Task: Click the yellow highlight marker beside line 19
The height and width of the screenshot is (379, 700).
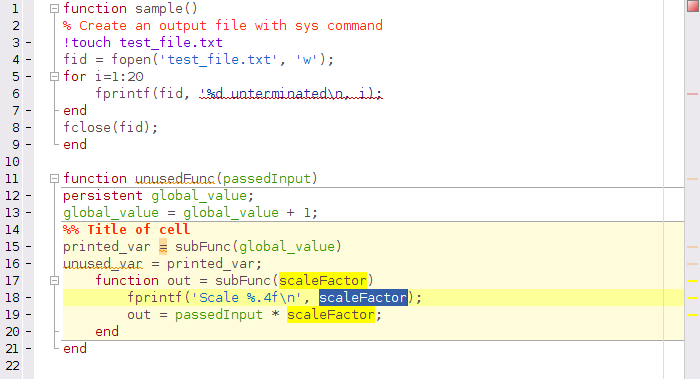Action: click(692, 315)
